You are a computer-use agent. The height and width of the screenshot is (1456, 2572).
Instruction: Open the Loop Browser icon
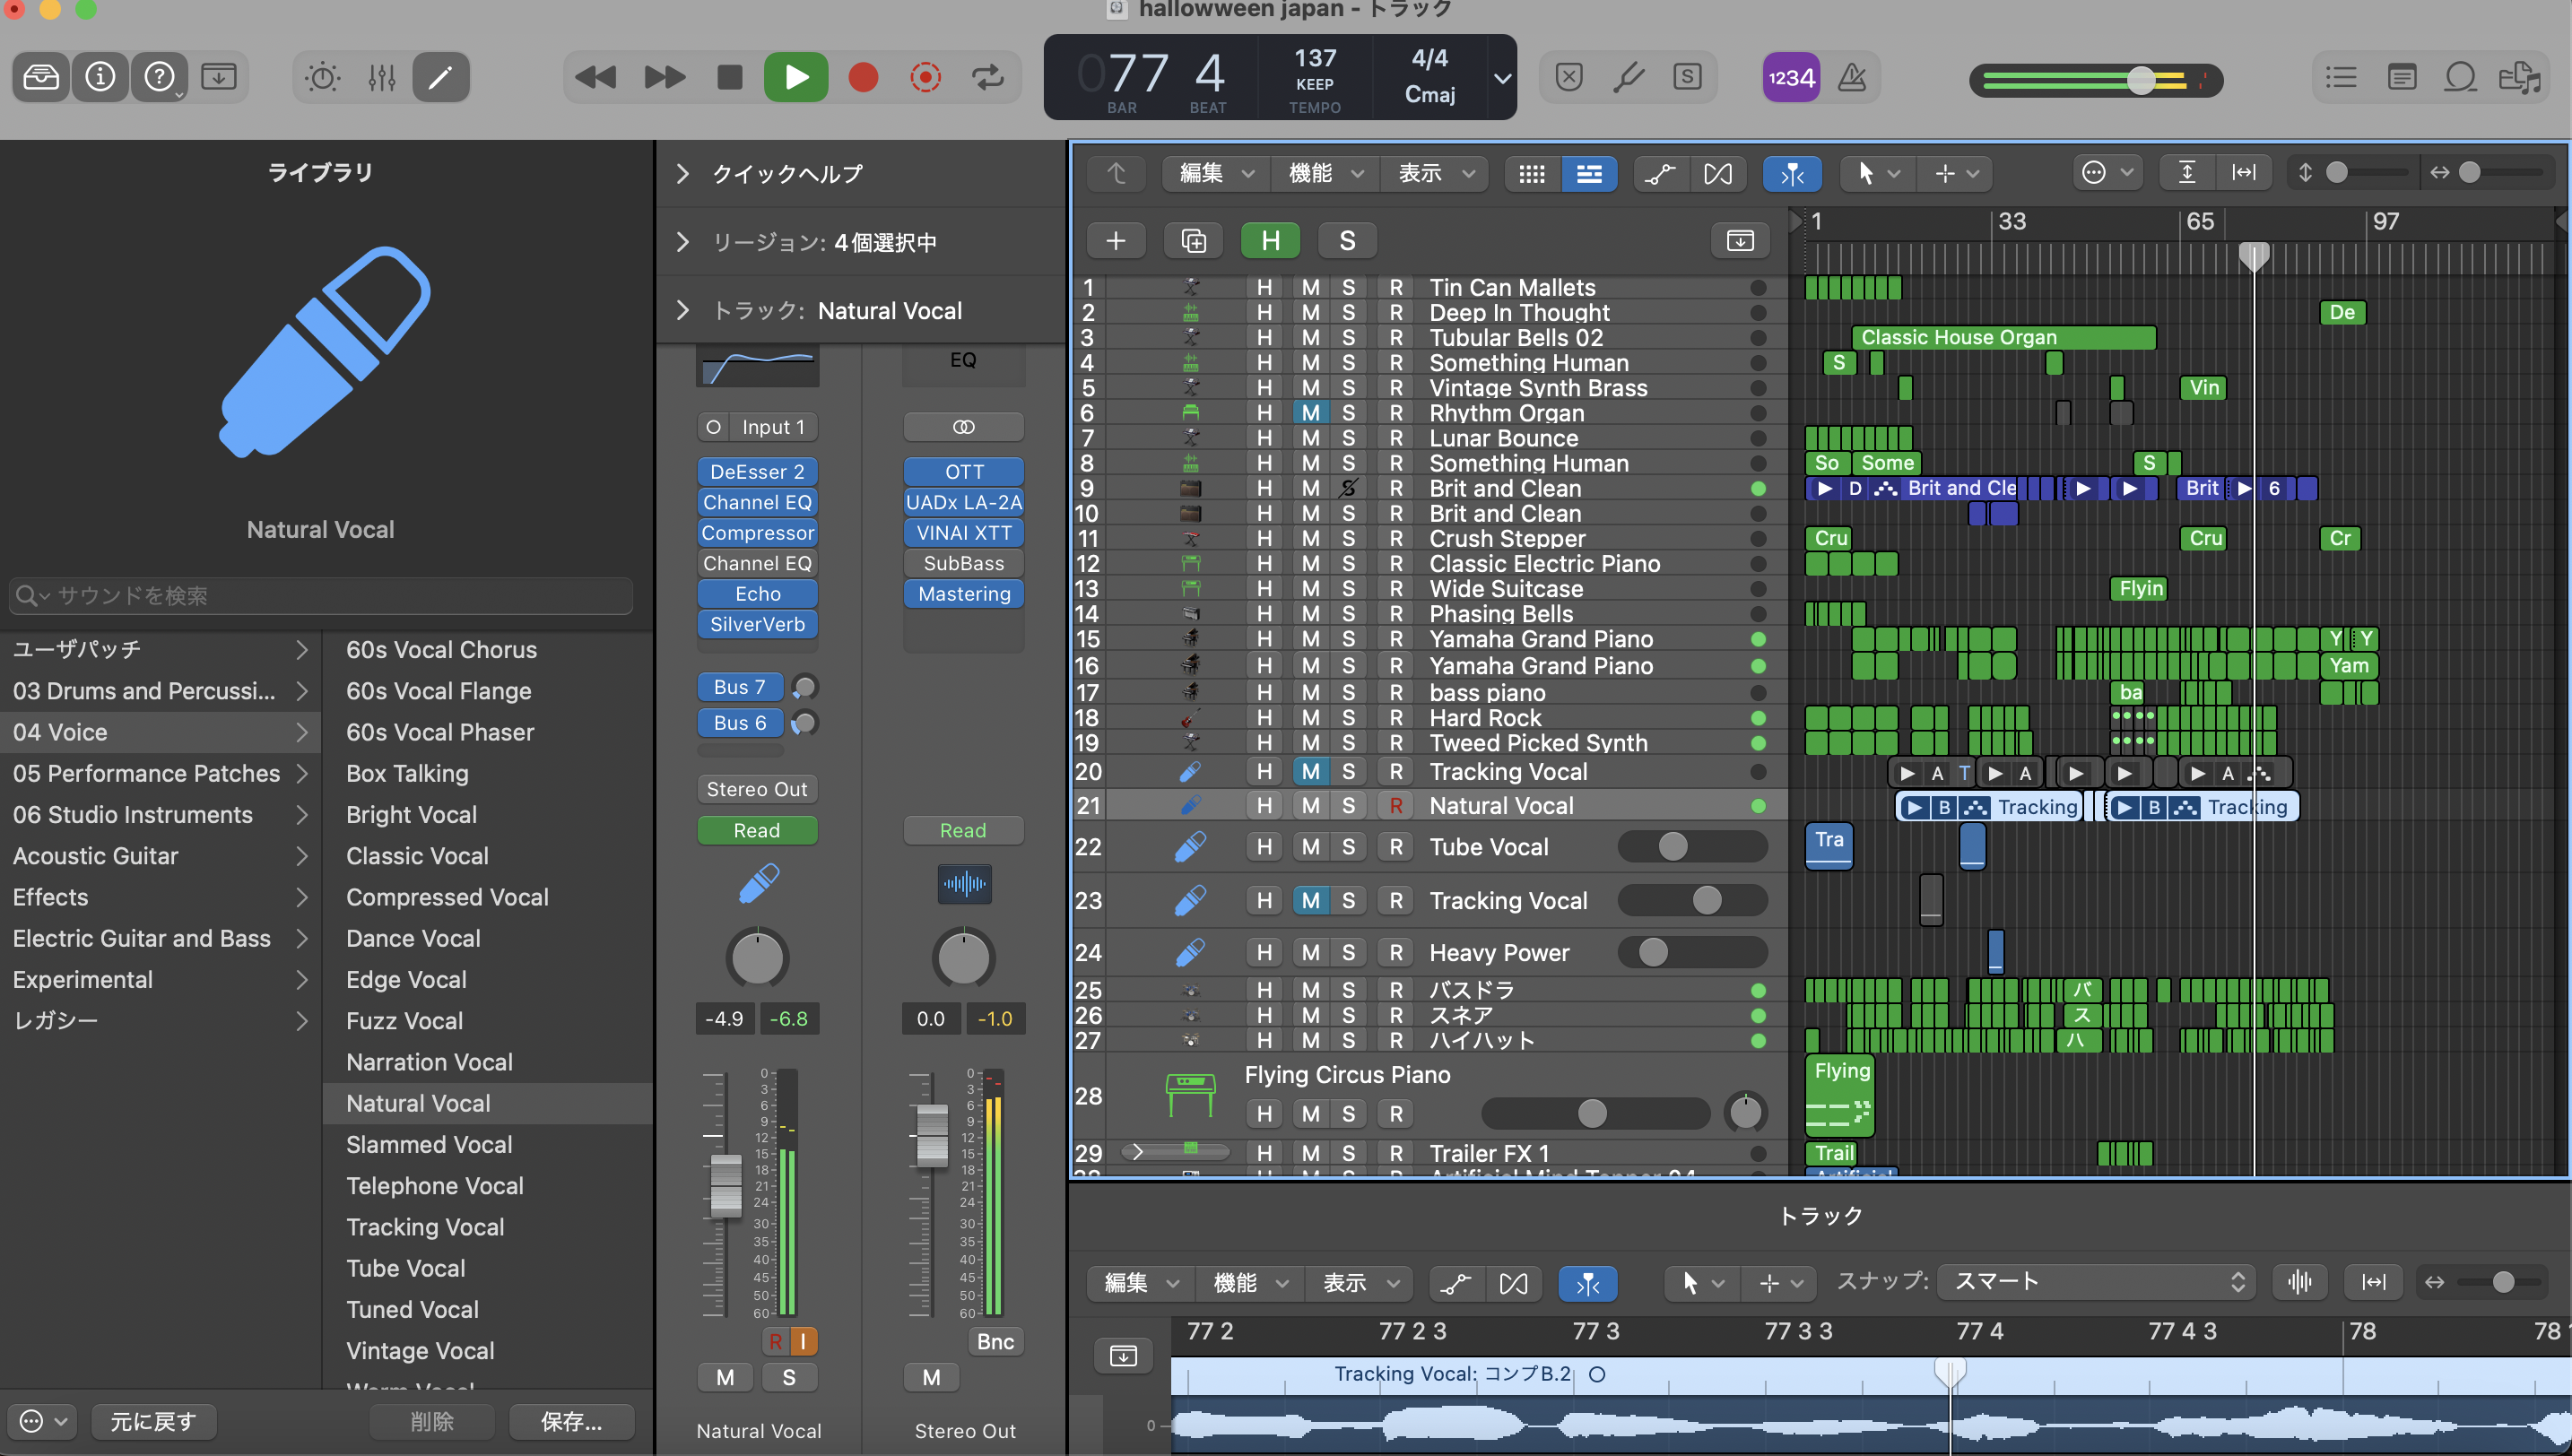(2460, 77)
